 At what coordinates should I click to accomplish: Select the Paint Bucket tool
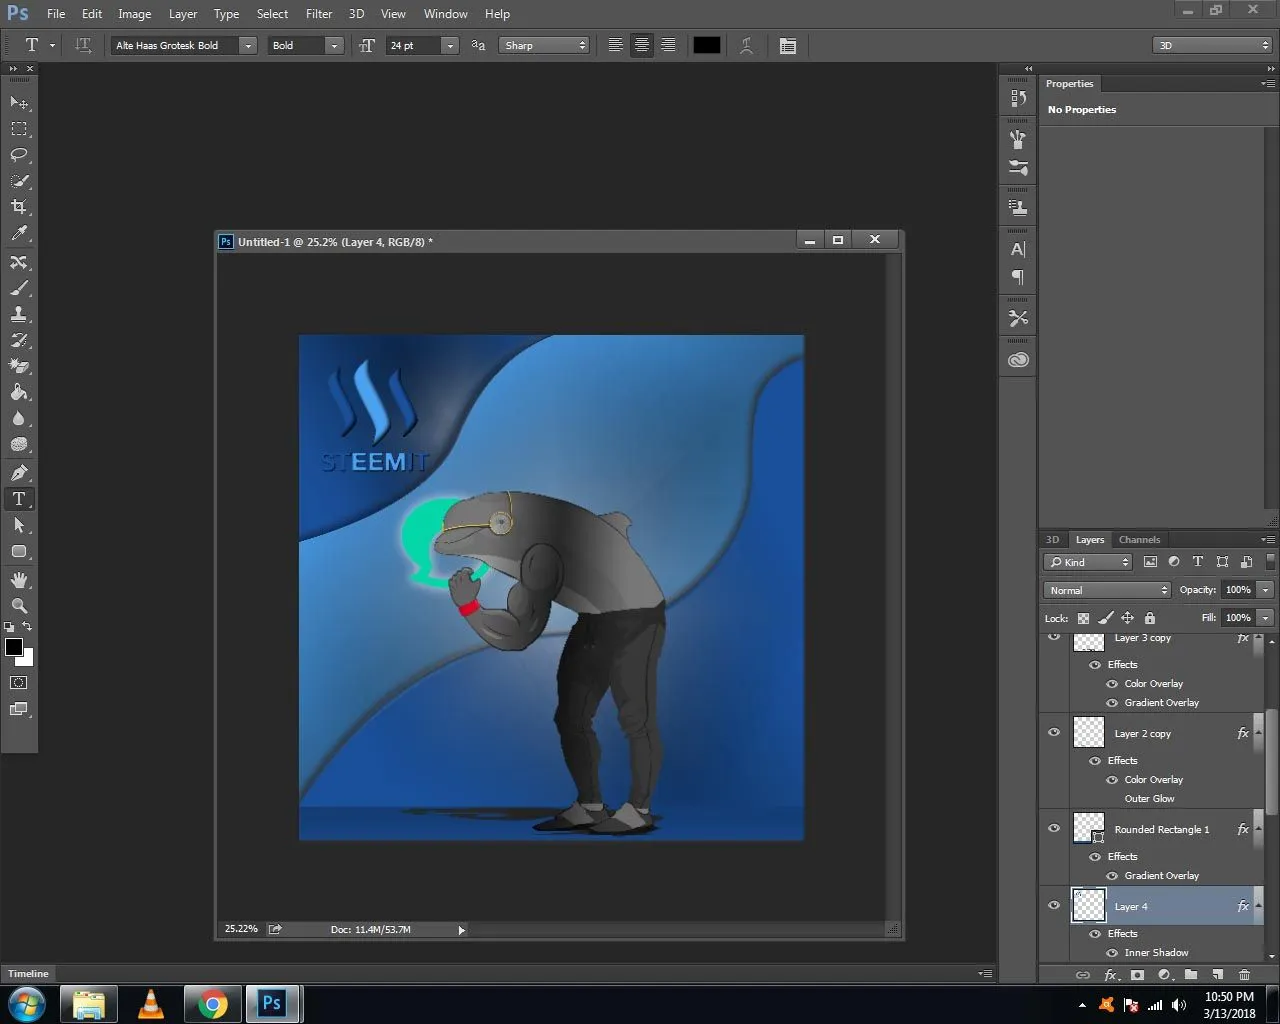coord(19,392)
